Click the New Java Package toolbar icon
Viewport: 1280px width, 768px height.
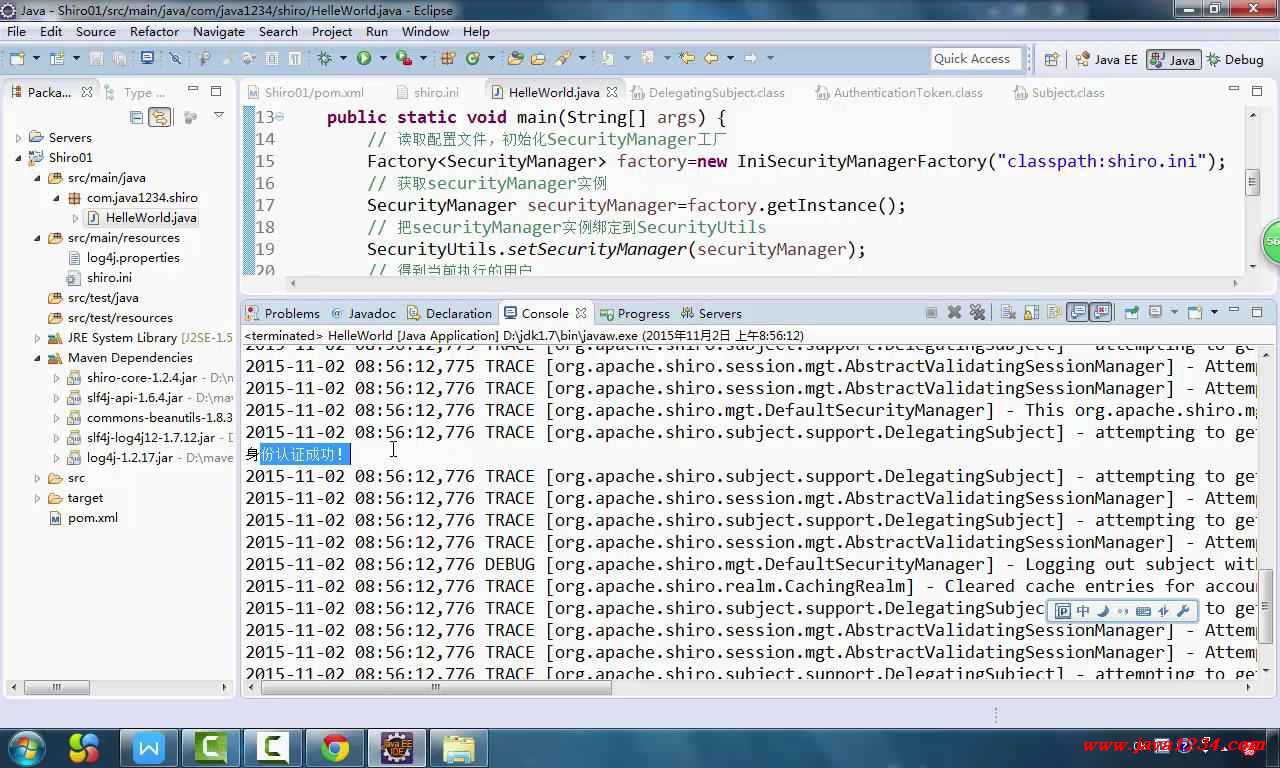coord(447,58)
